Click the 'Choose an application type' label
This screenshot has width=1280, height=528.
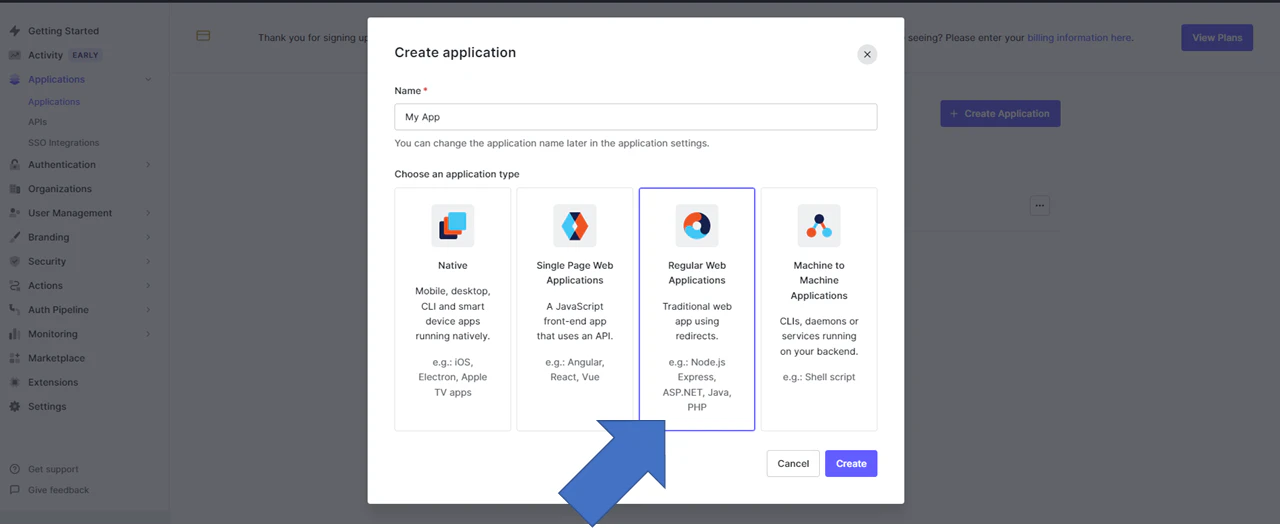click(457, 174)
